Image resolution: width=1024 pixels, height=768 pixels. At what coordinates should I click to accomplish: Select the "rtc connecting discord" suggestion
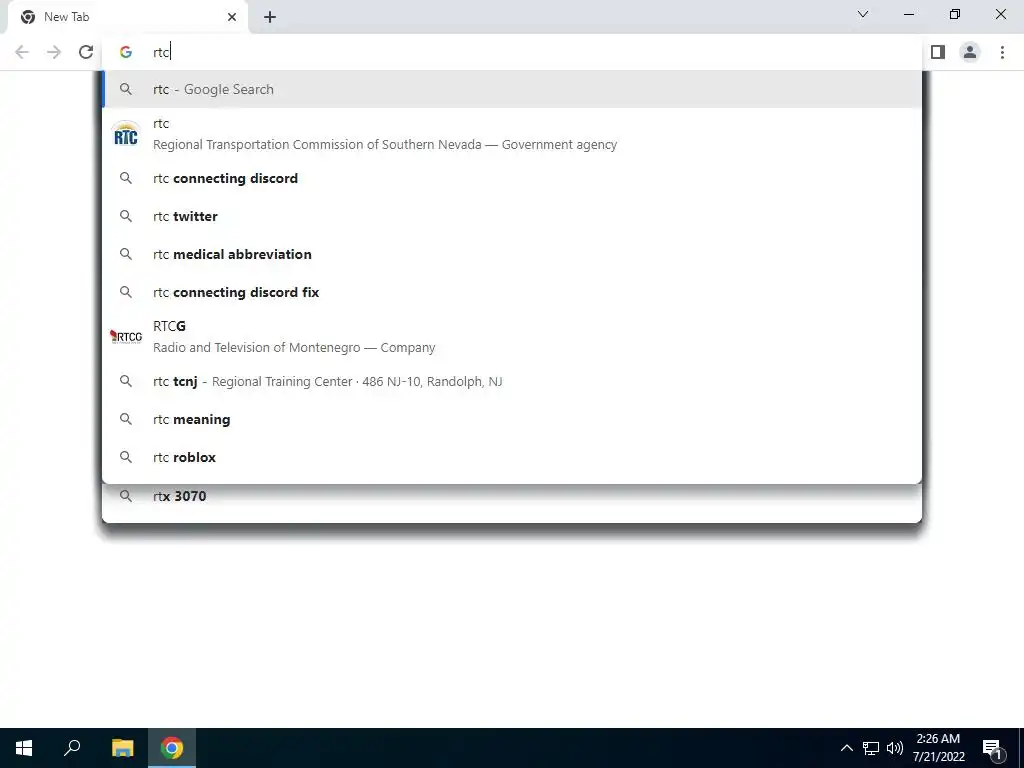click(x=512, y=178)
